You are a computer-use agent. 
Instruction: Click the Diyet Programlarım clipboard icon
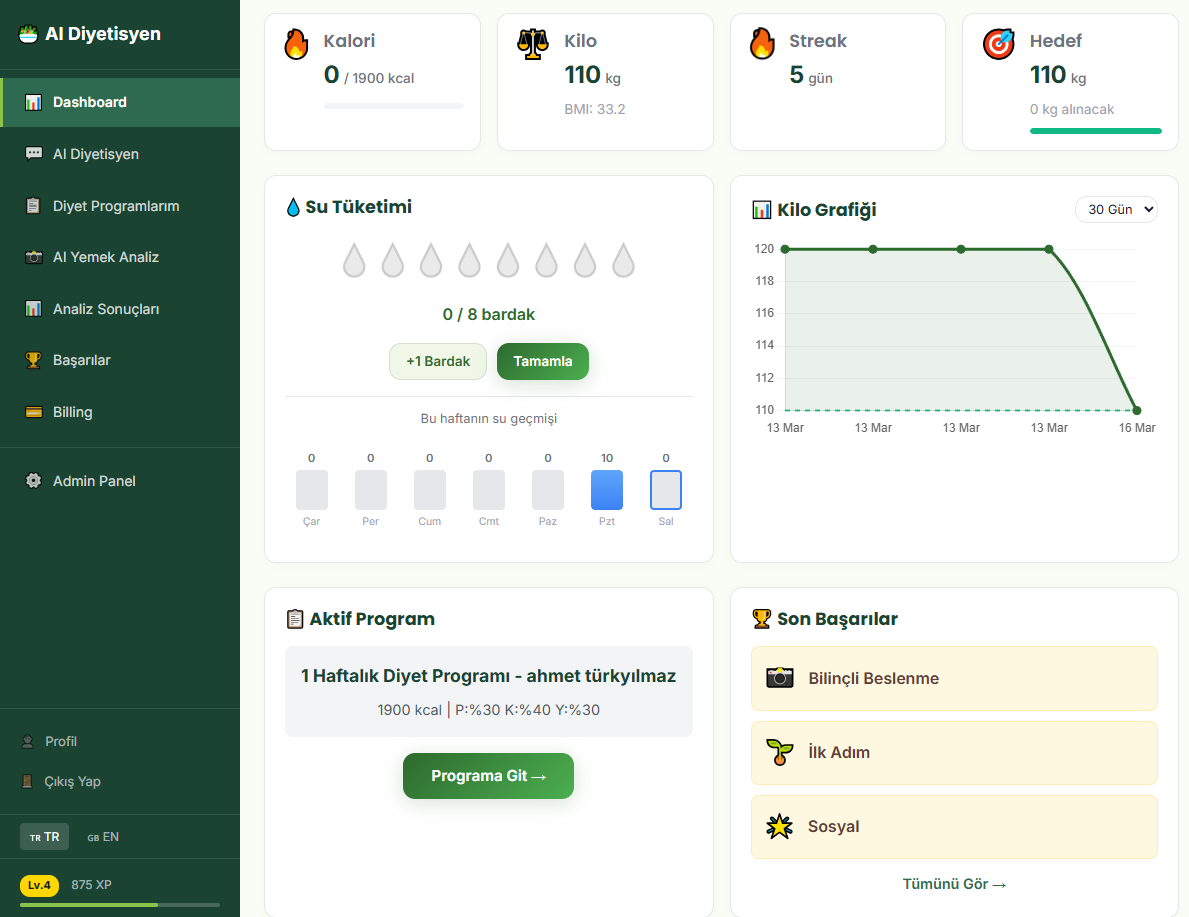tap(33, 206)
